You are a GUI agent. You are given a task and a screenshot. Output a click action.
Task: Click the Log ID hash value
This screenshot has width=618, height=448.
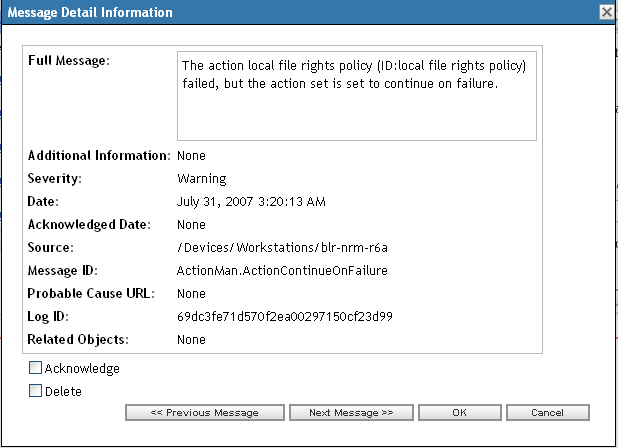[284, 316]
